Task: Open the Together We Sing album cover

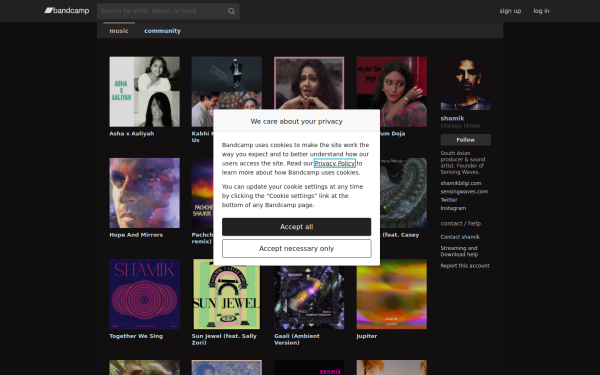Action: (144, 294)
